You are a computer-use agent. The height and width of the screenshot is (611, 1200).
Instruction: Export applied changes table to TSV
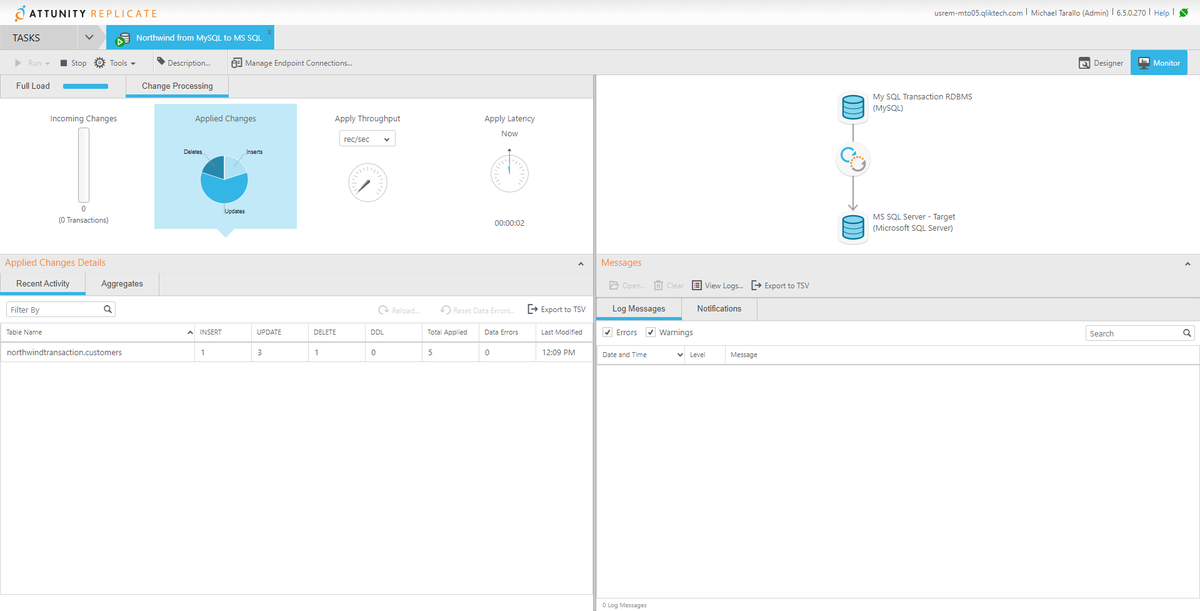(556, 310)
